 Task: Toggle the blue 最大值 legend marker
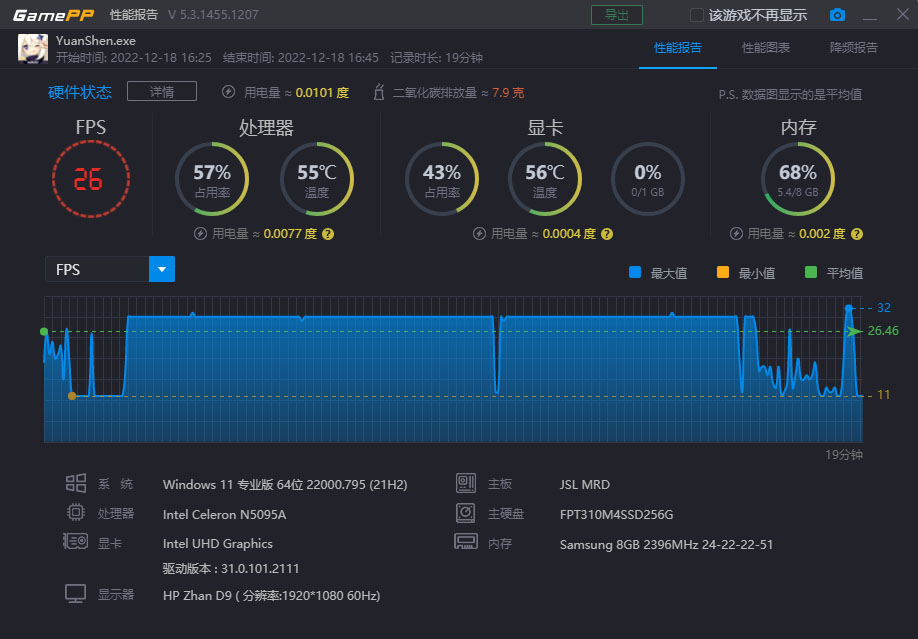pos(634,272)
